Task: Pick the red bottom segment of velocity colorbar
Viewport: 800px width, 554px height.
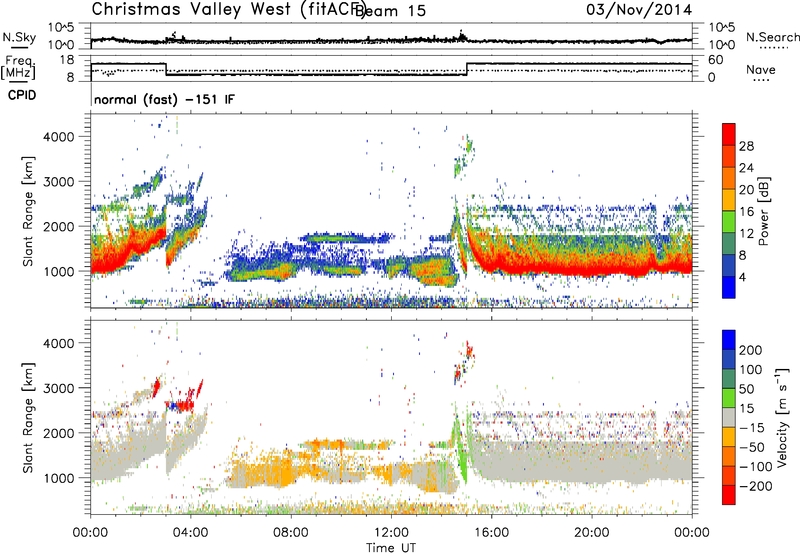Action: (x=729, y=495)
